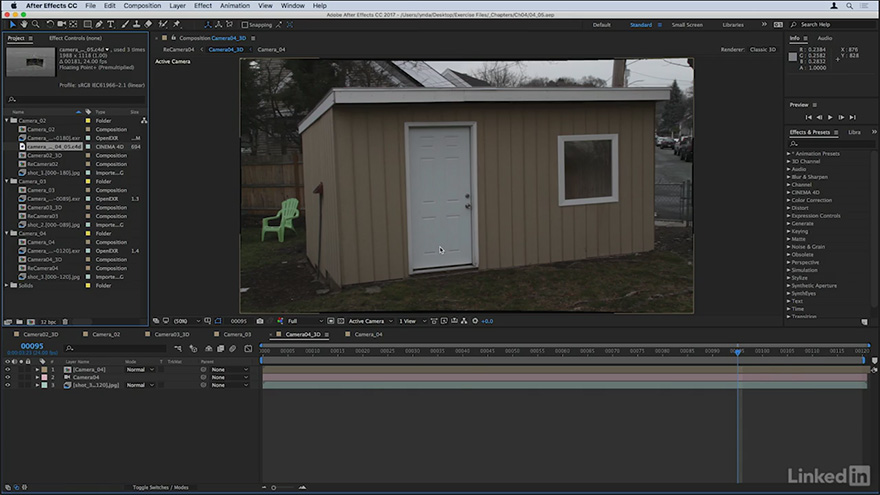
Task: Select the Puppet Pin tool
Action: 177,24
